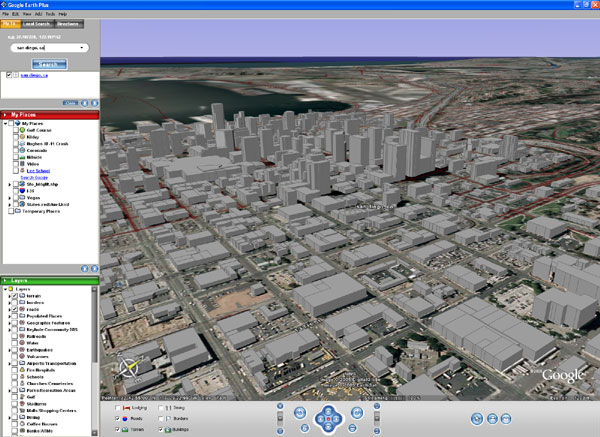Switch to the Directions tab

point(67,23)
